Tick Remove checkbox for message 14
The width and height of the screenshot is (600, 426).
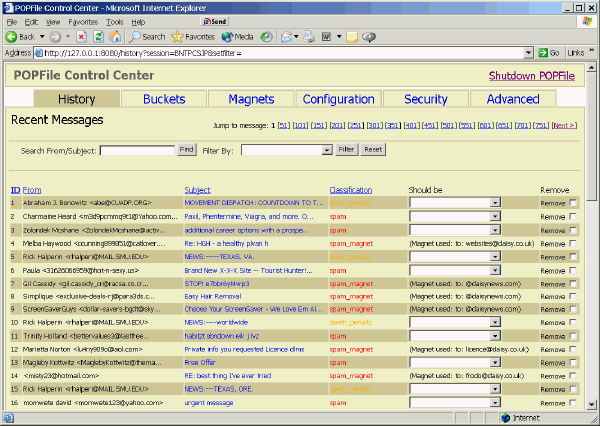(573, 375)
